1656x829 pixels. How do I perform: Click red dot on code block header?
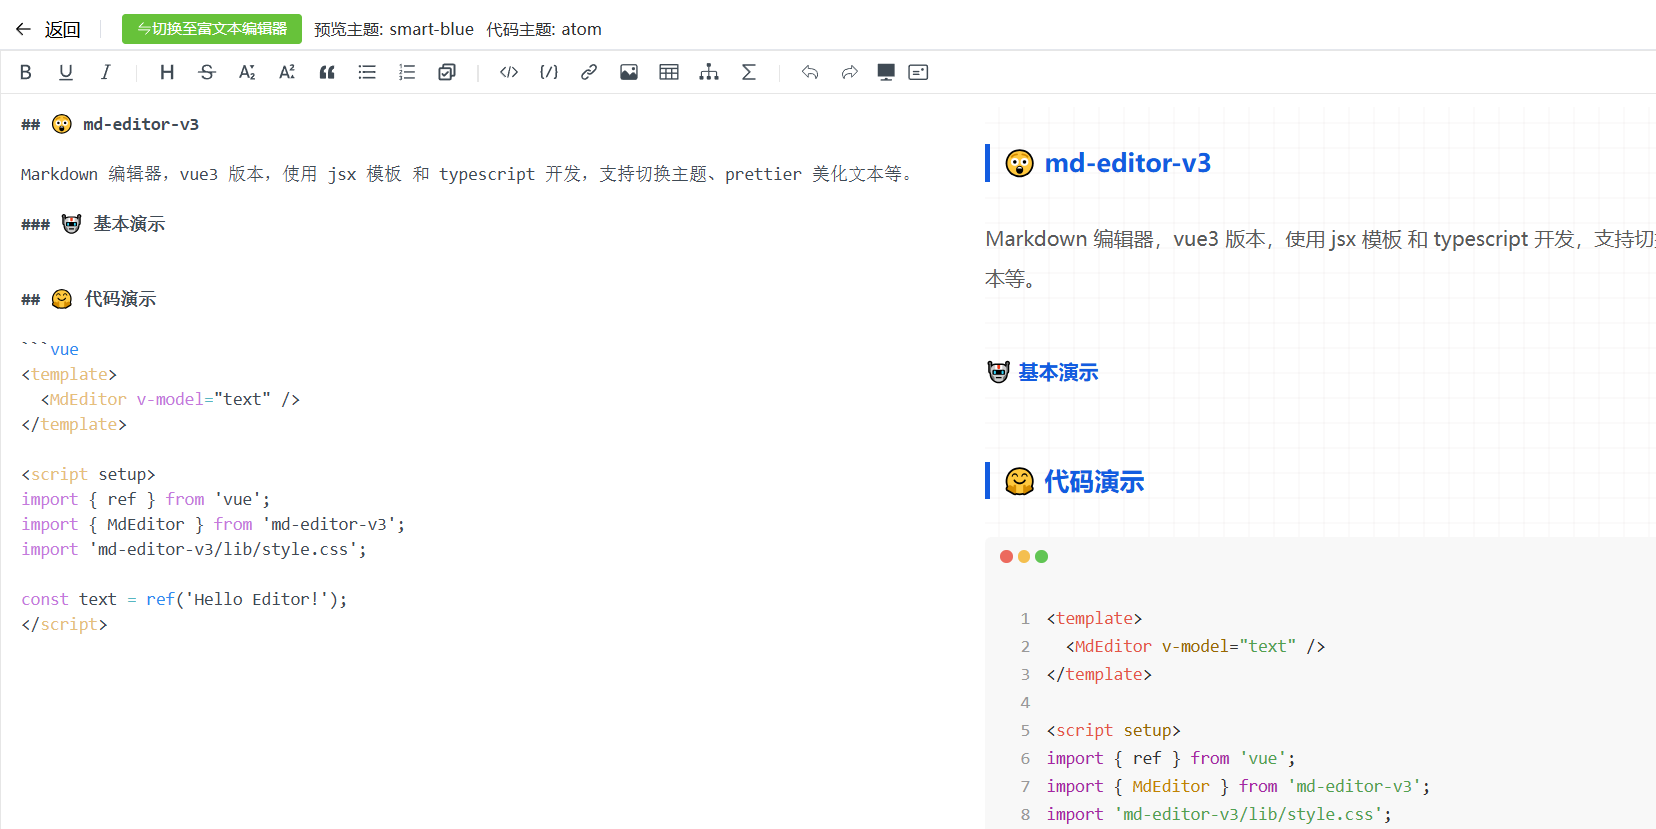(x=1006, y=556)
